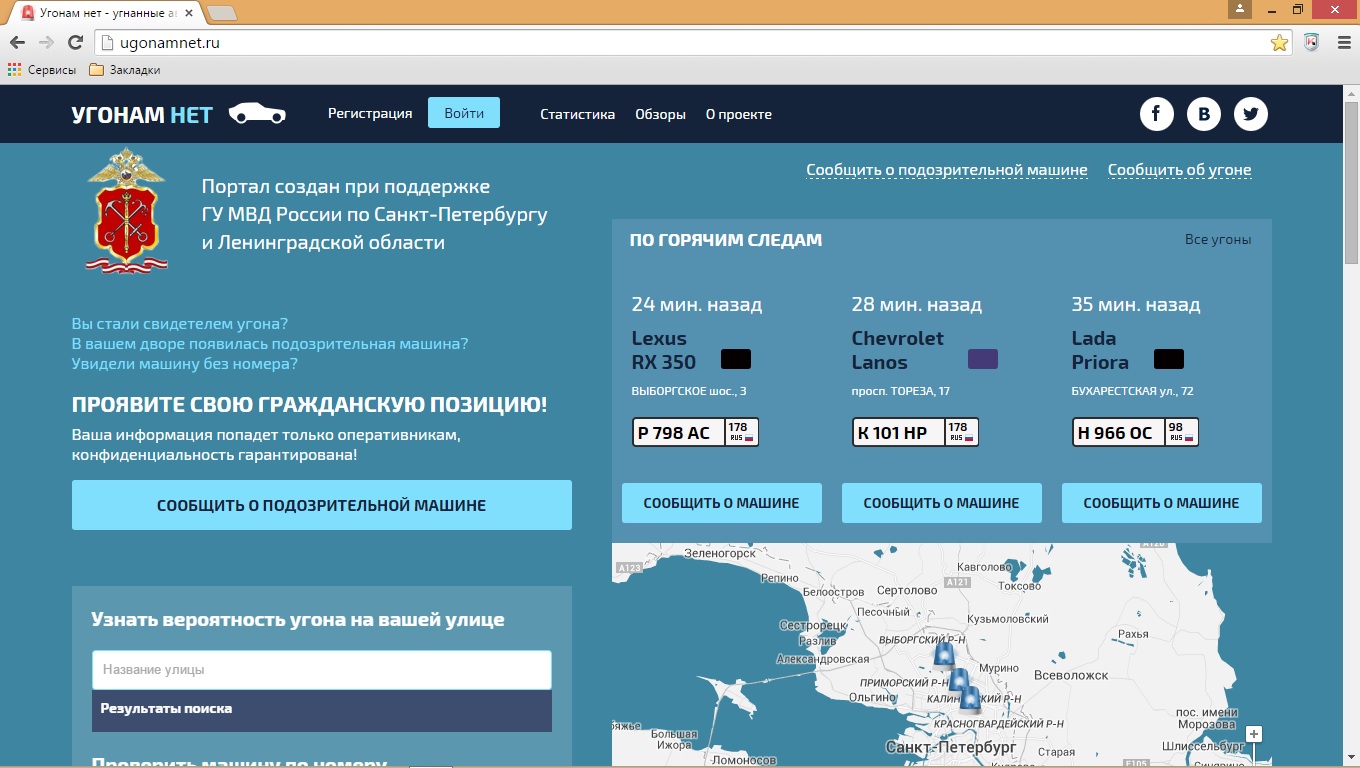Open the Twitter social icon
The height and width of the screenshot is (768, 1360).
click(x=1250, y=114)
